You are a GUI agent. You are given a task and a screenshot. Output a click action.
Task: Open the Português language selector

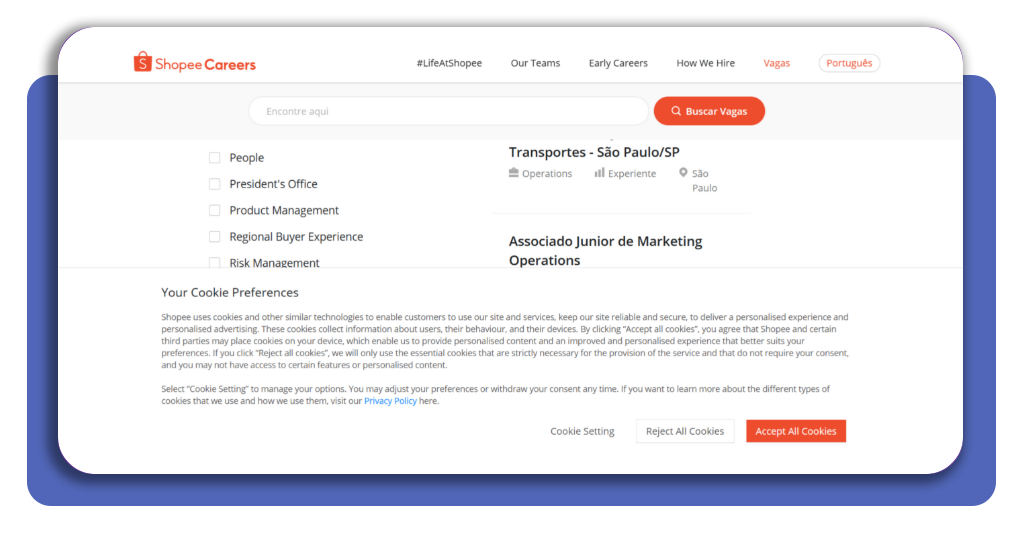[849, 63]
